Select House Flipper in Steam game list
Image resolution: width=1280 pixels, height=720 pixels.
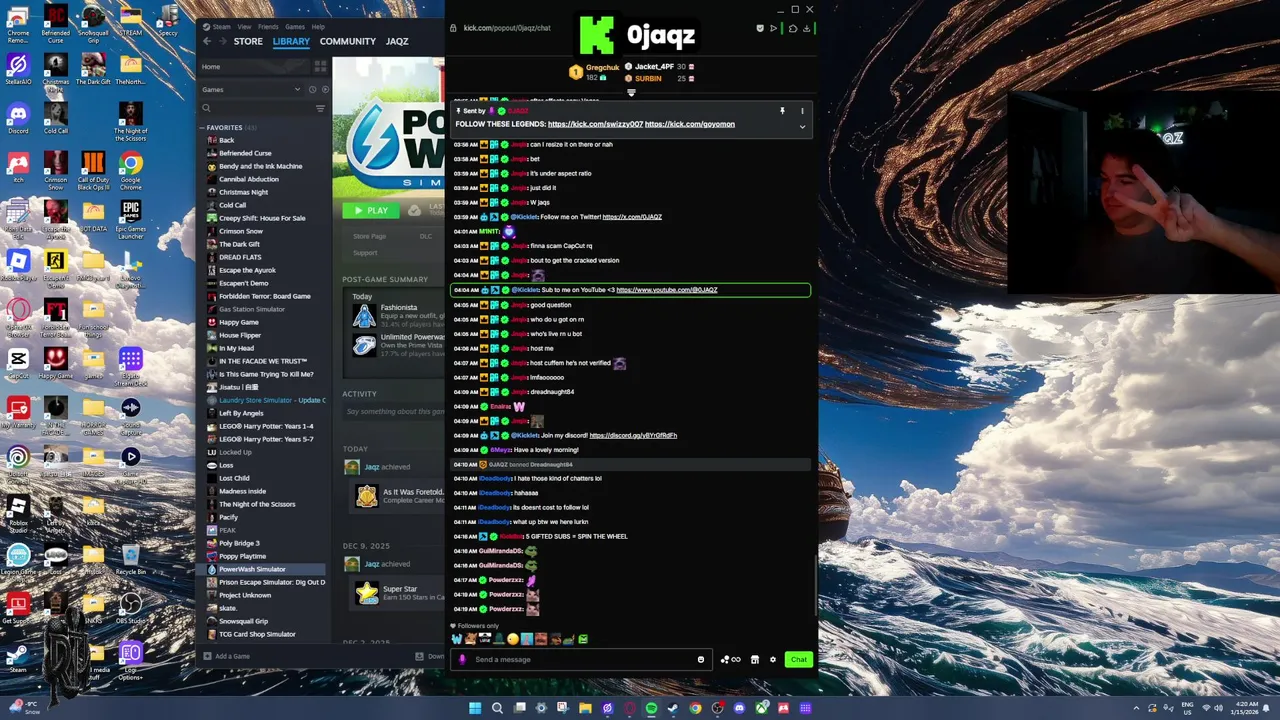pyautogui.click(x=240, y=335)
